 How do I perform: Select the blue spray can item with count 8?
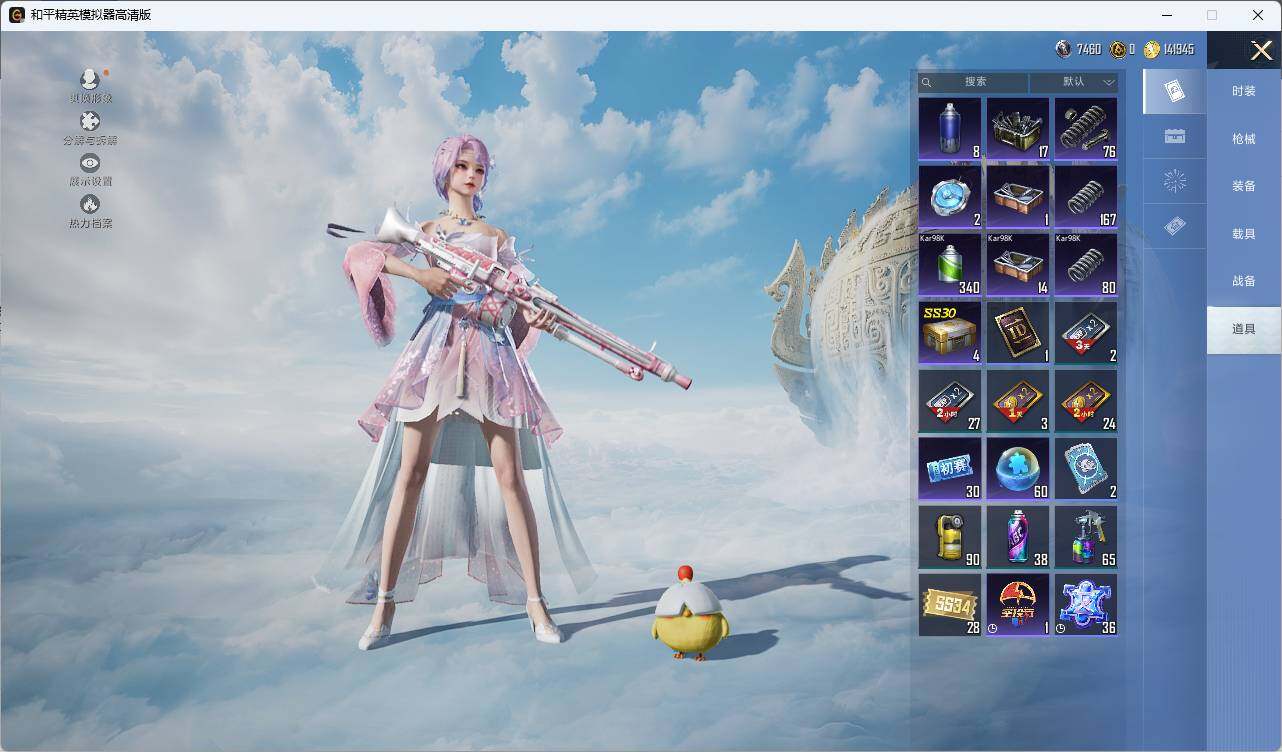[x=950, y=129]
